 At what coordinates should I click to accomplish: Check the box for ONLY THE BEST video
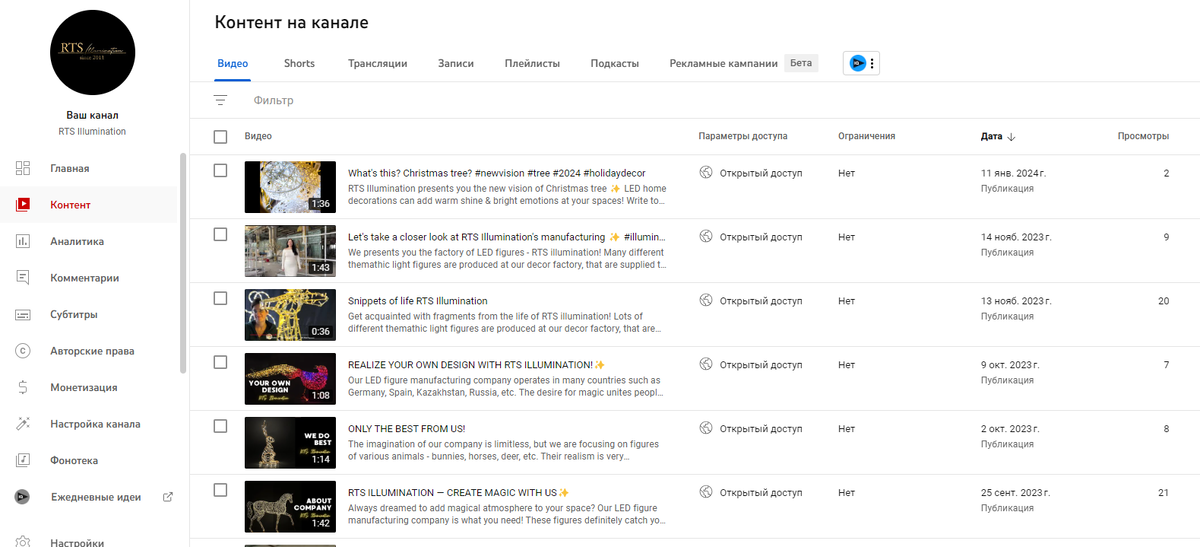(x=220, y=426)
